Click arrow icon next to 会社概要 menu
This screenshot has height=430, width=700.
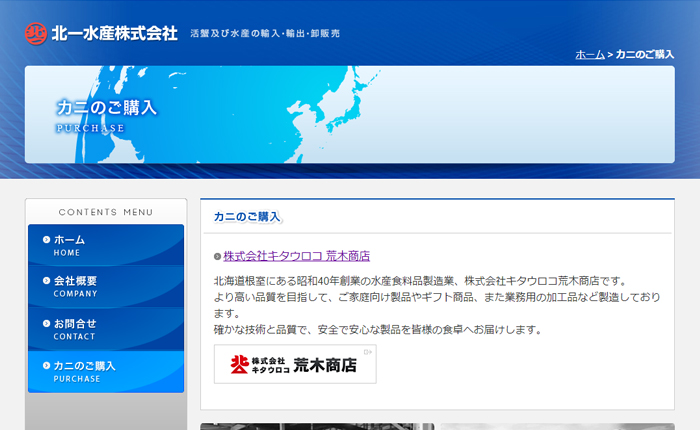coord(46,280)
